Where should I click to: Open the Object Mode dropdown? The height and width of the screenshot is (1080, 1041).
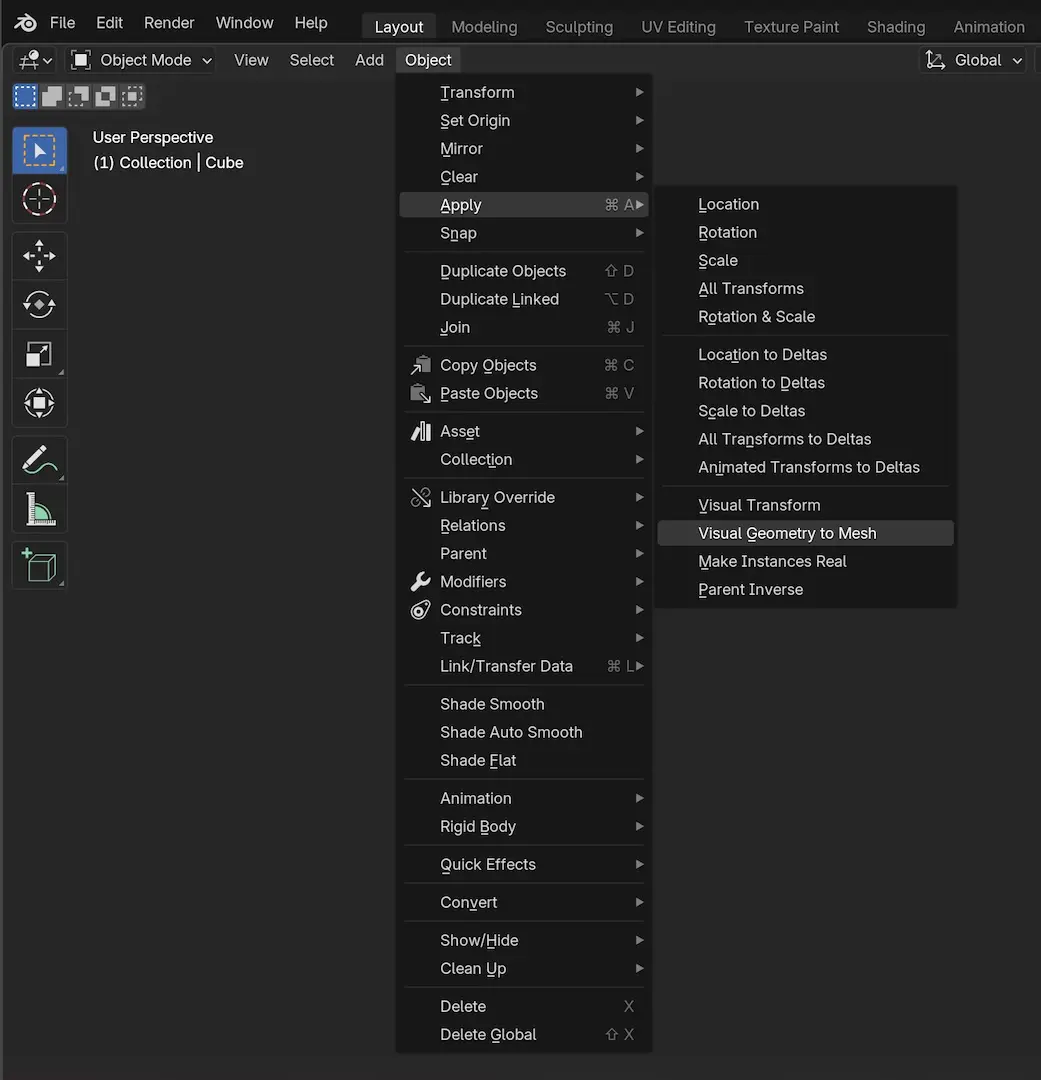[141, 60]
